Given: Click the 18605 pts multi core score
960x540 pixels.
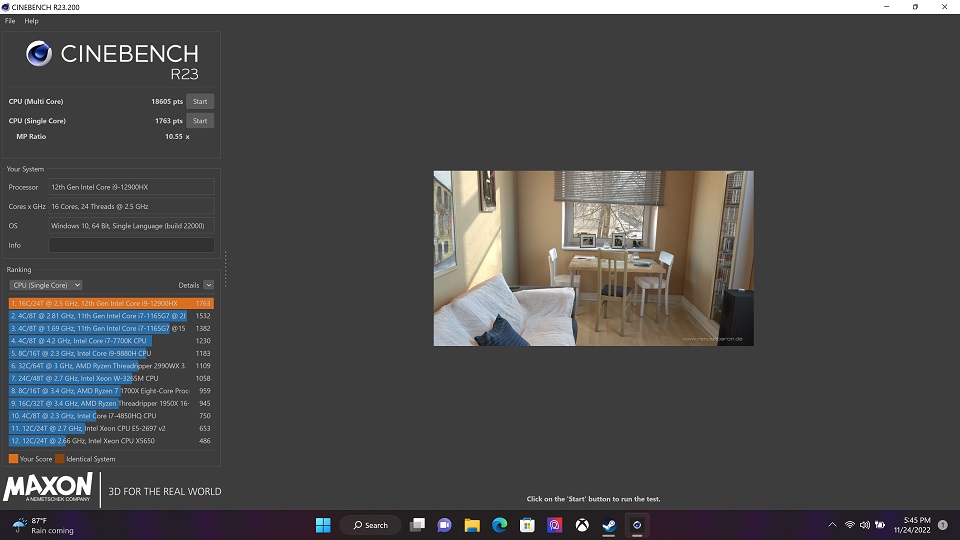Looking at the screenshot, I should [x=167, y=102].
